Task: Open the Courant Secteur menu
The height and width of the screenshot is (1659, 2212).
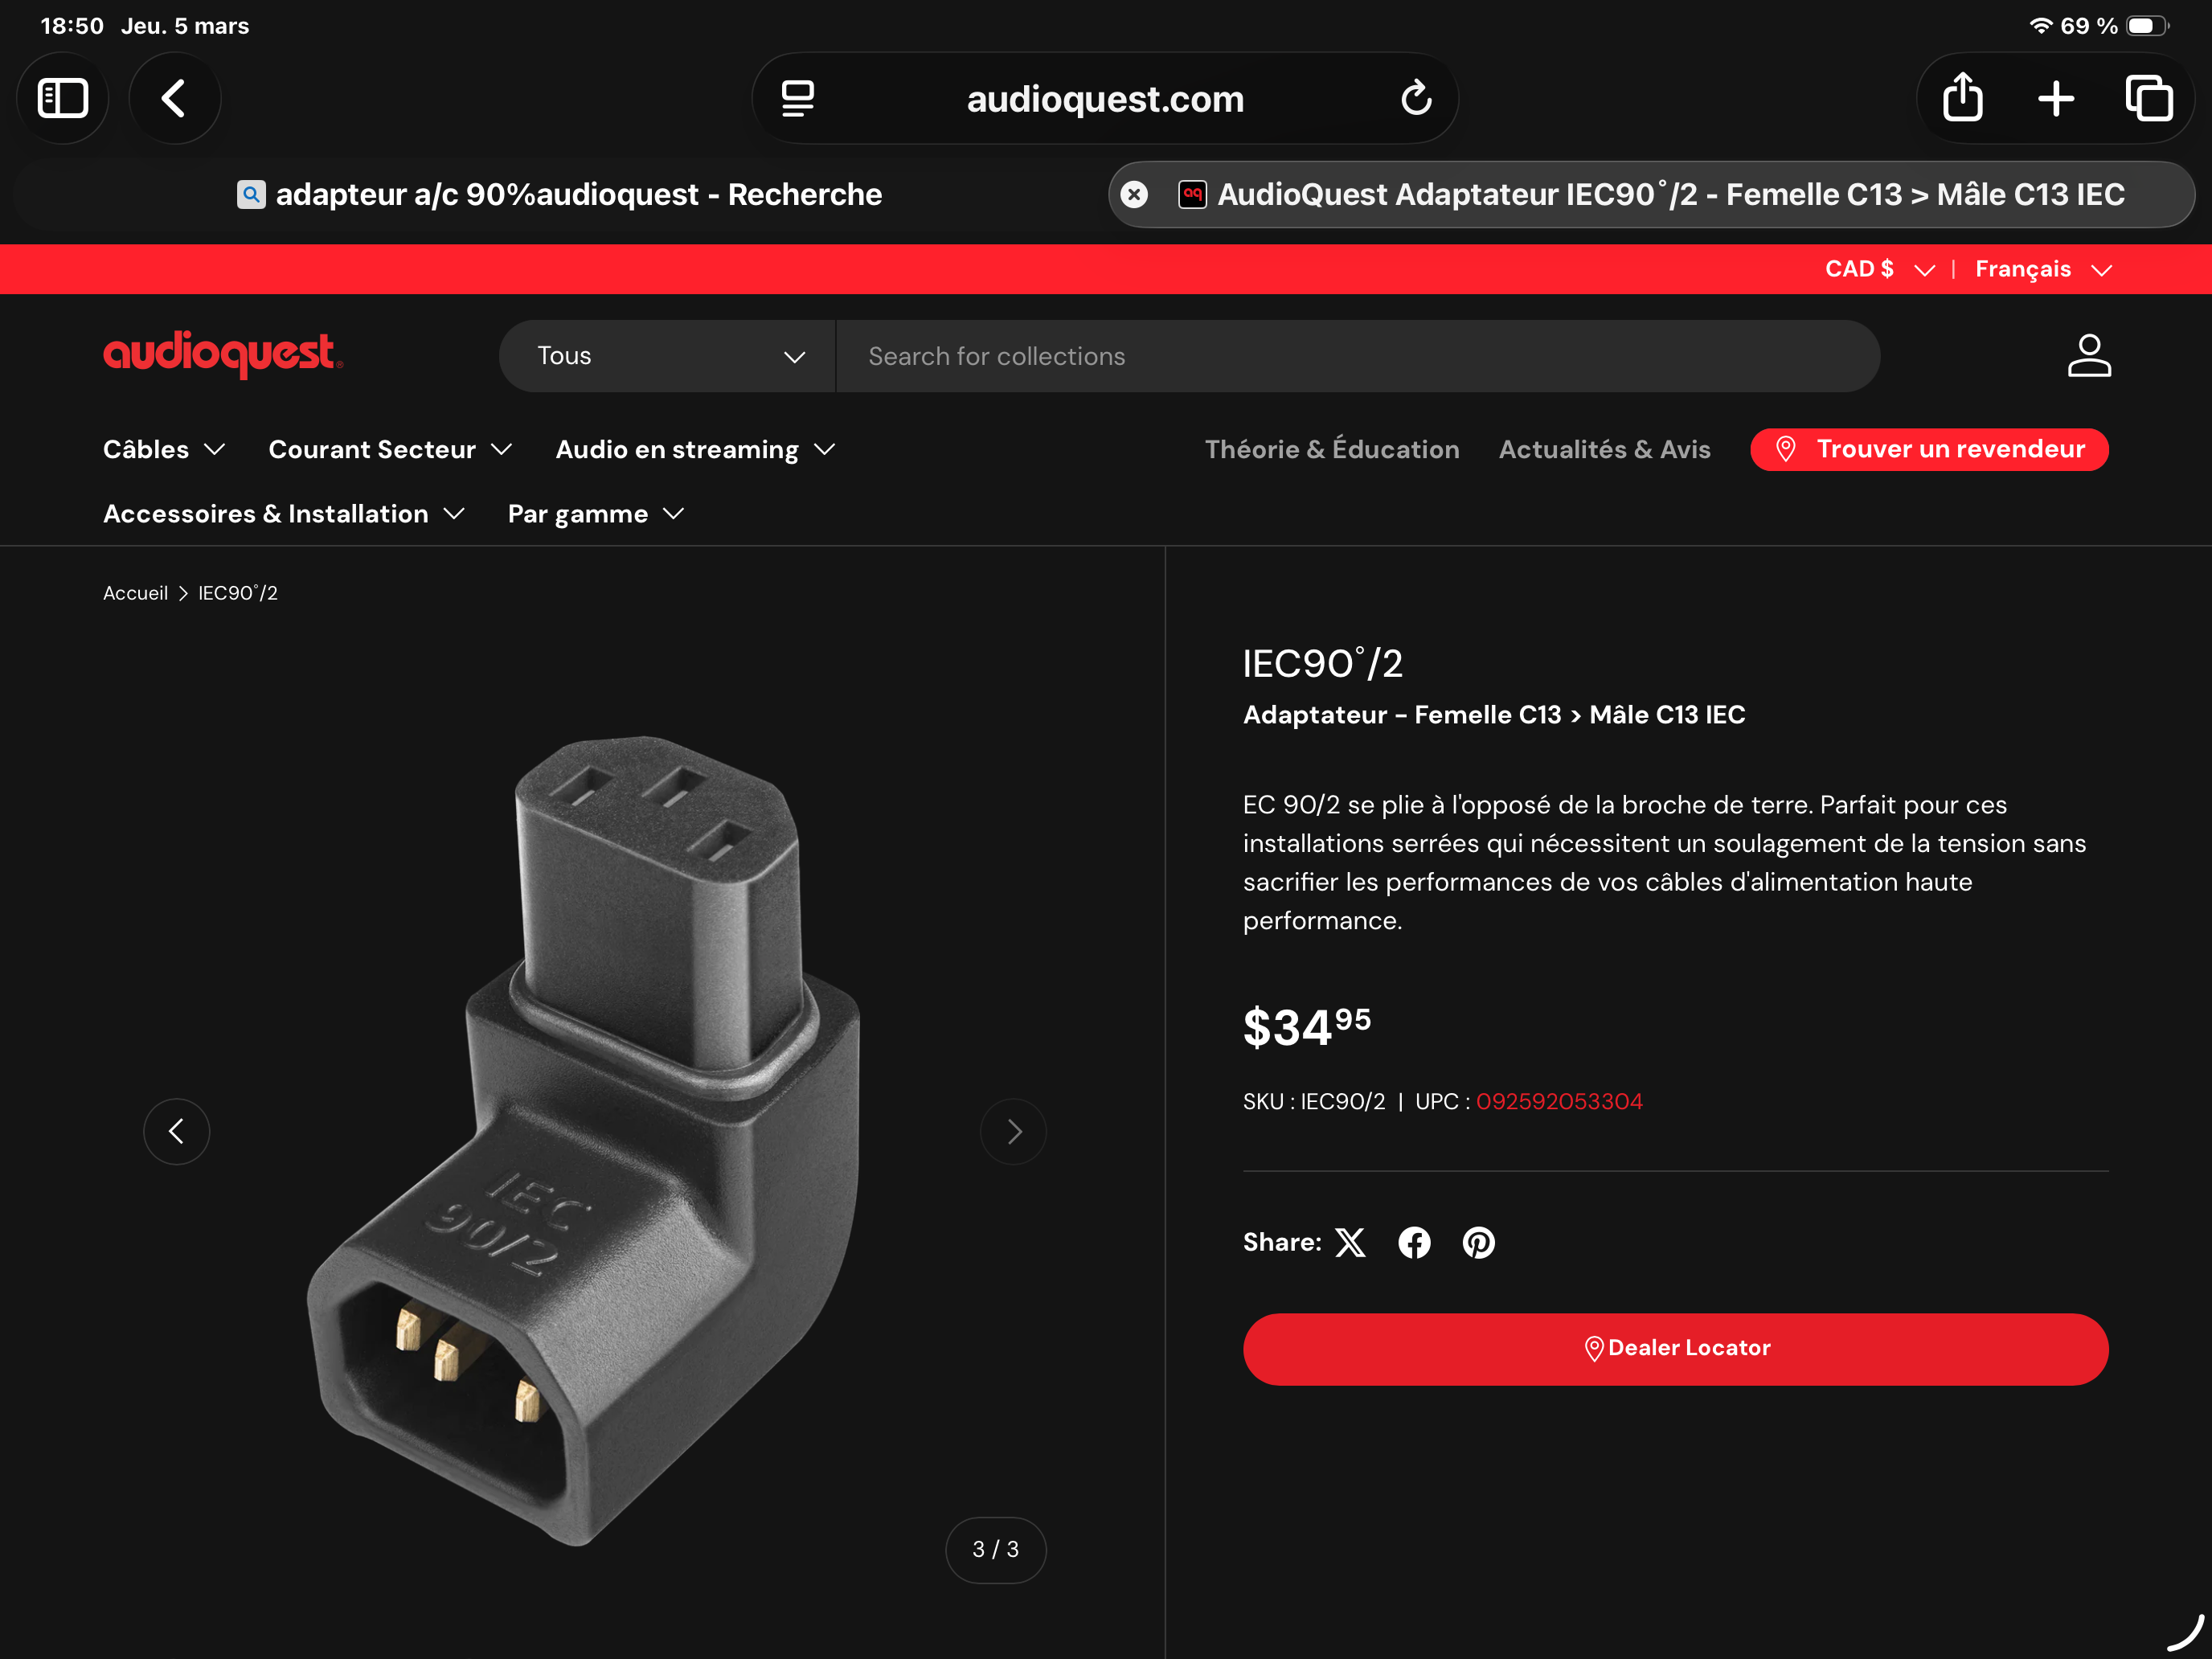Action: pyautogui.click(x=390, y=450)
